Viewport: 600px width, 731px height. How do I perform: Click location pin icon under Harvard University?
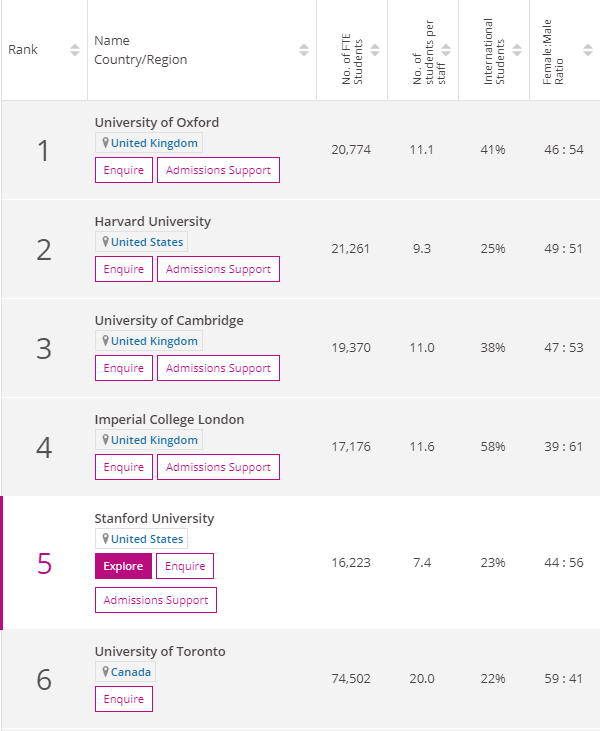[105, 242]
